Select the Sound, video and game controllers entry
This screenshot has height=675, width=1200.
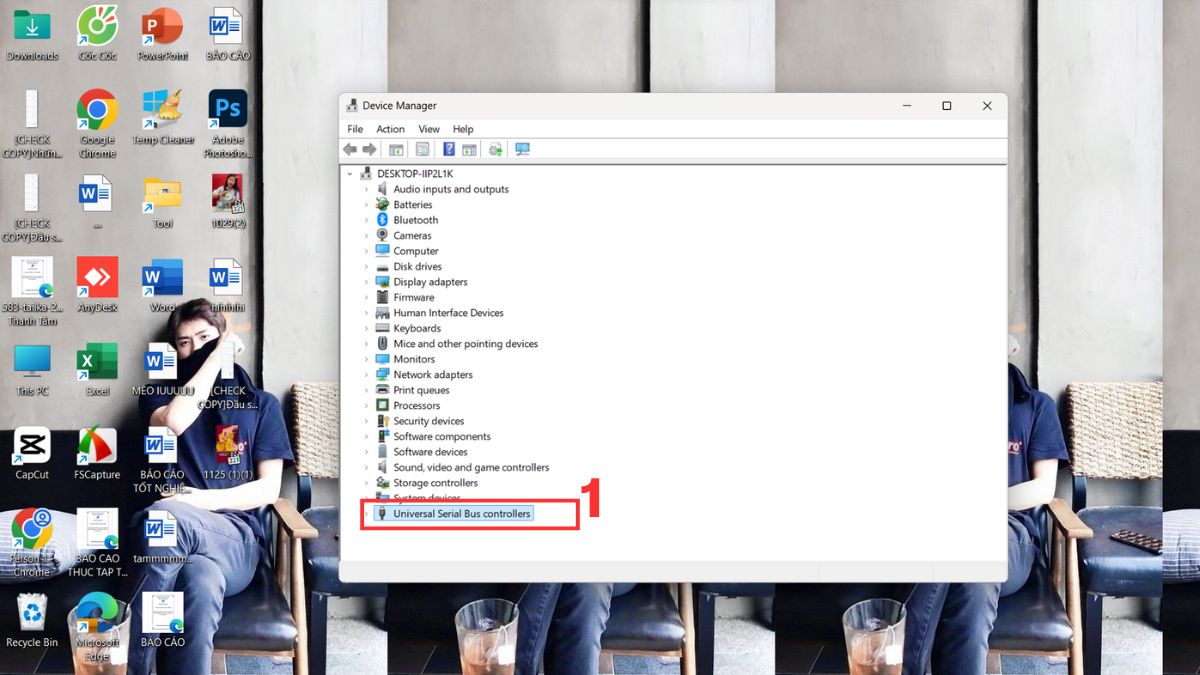point(470,467)
